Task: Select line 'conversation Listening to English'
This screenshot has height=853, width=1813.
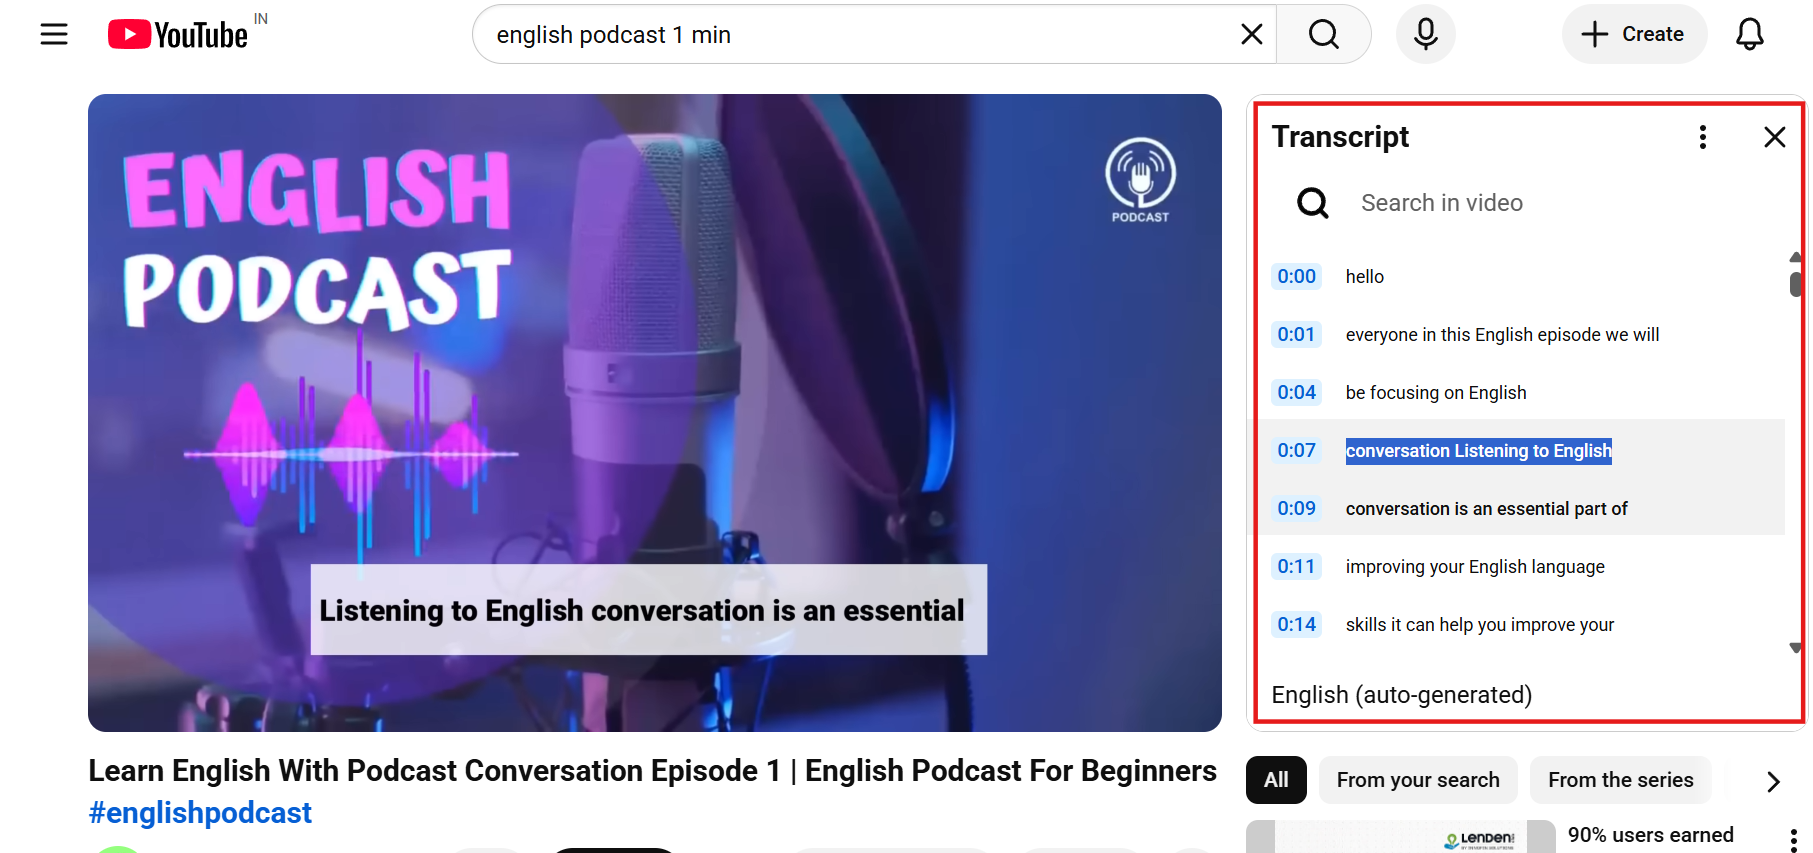Action: 1479,451
